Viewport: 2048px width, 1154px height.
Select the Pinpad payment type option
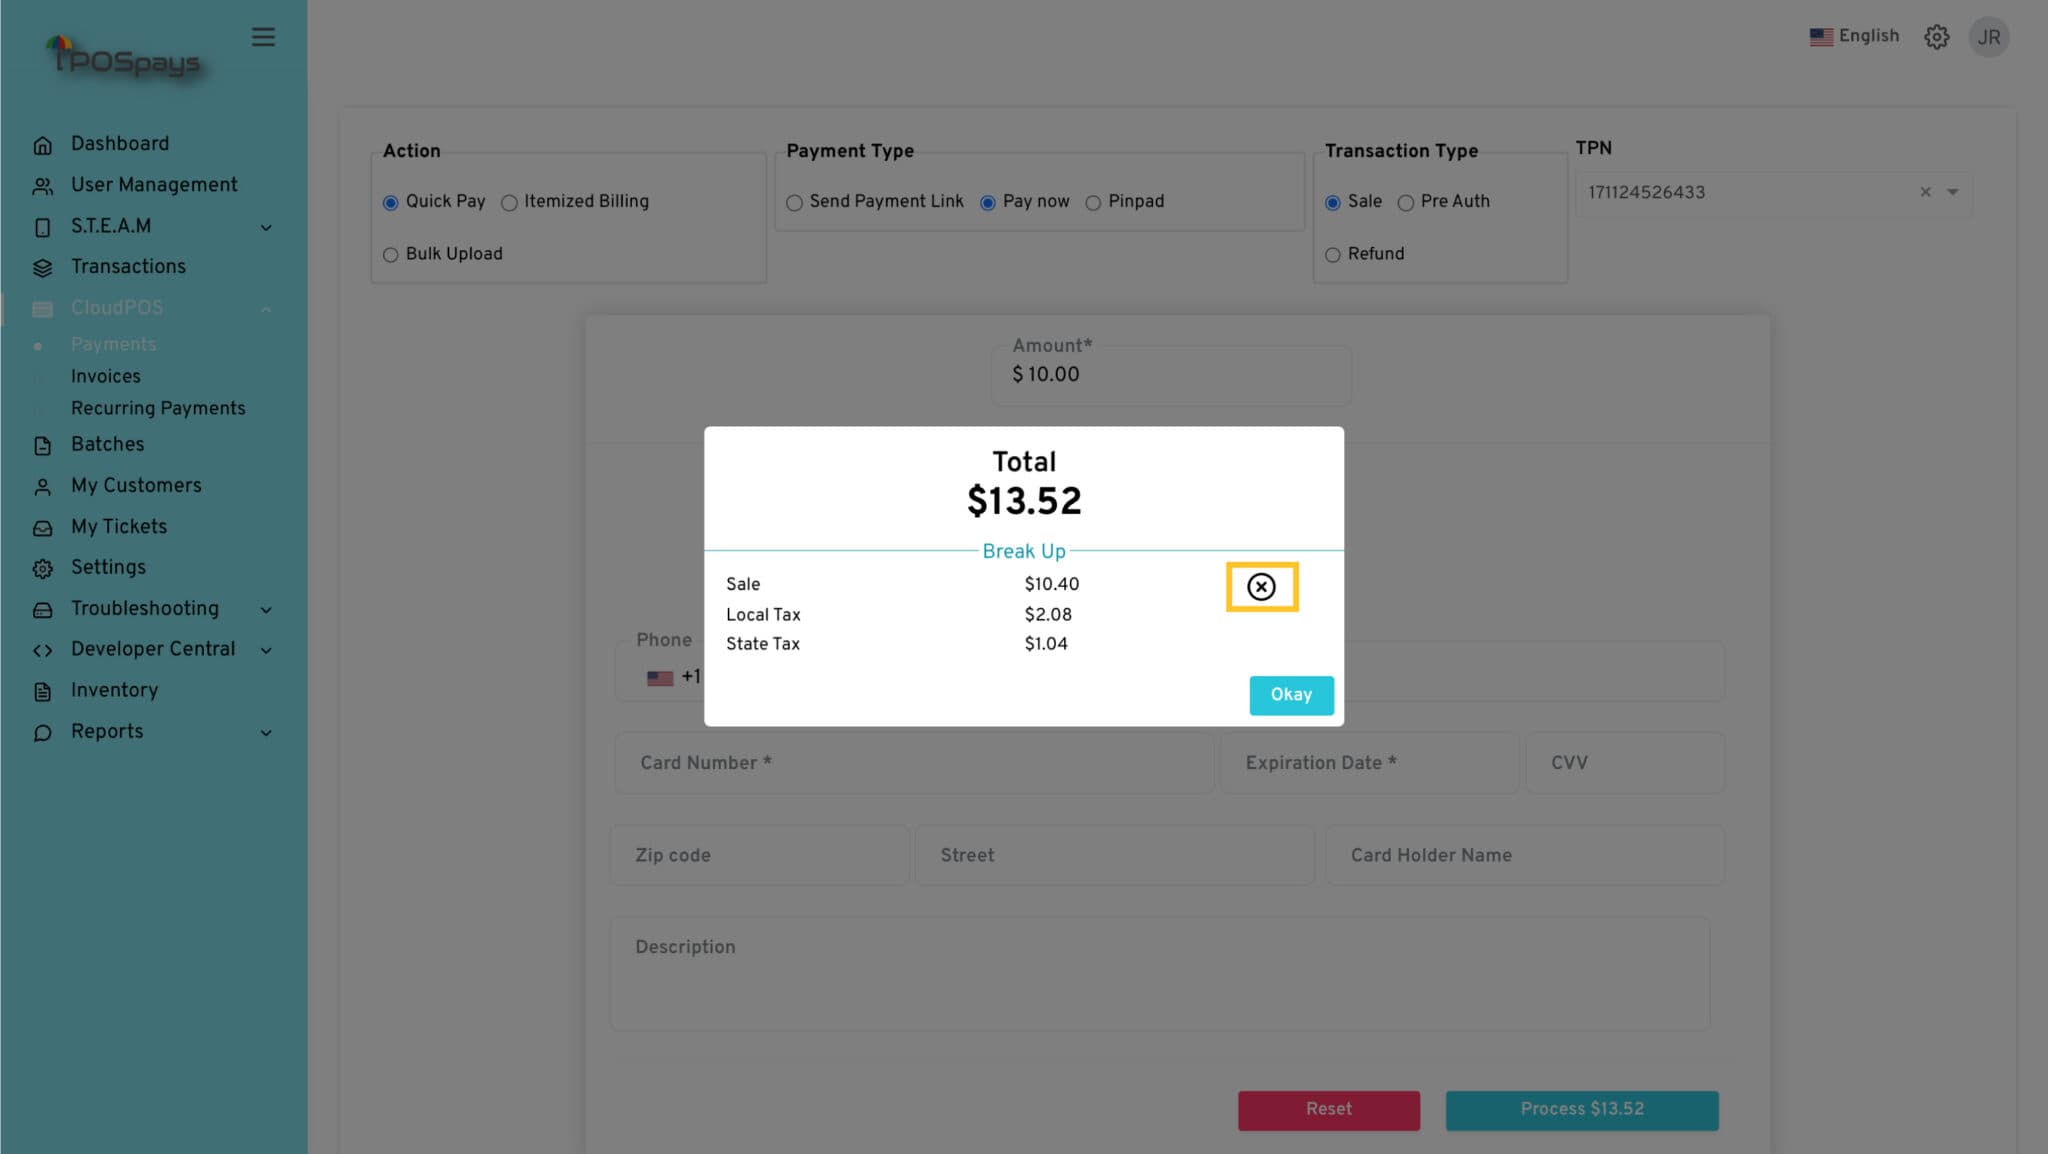click(x=1093, y=203)
